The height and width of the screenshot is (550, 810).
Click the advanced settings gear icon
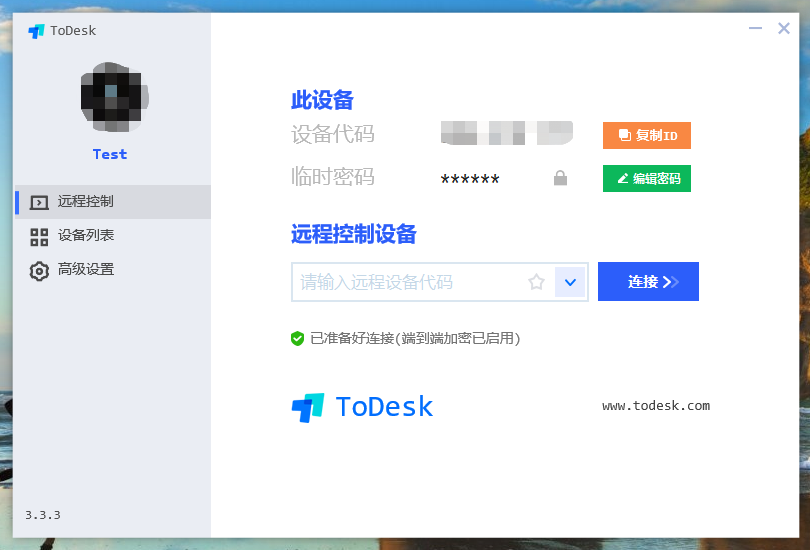pos(39,271)
